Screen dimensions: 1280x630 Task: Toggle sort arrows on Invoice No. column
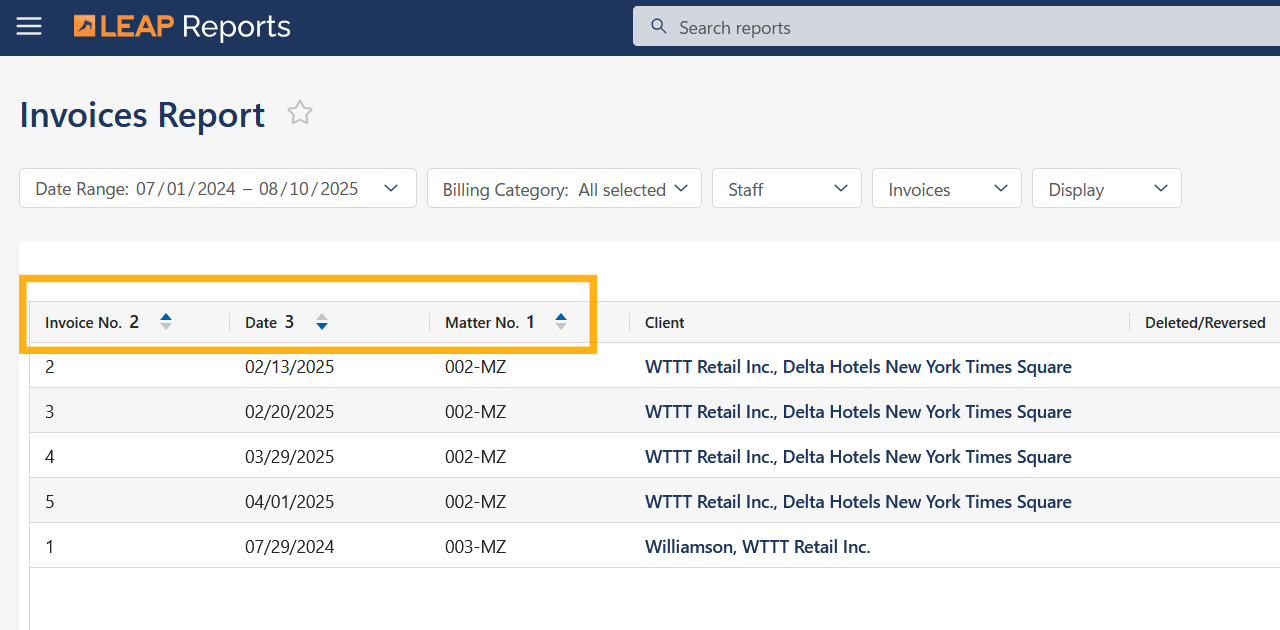click(x=166, y=322)
